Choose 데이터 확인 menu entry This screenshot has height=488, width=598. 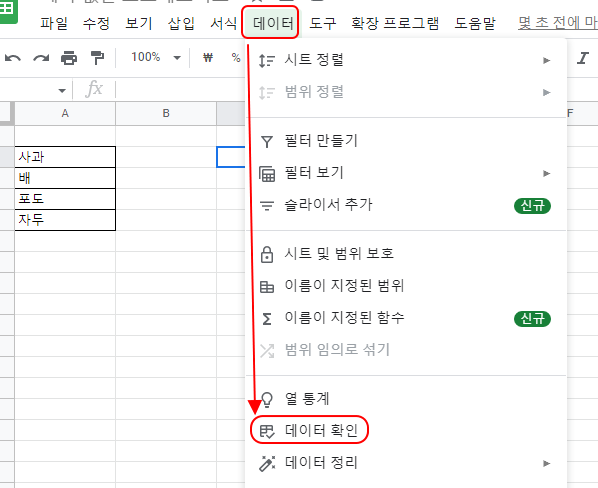point(406,431)
